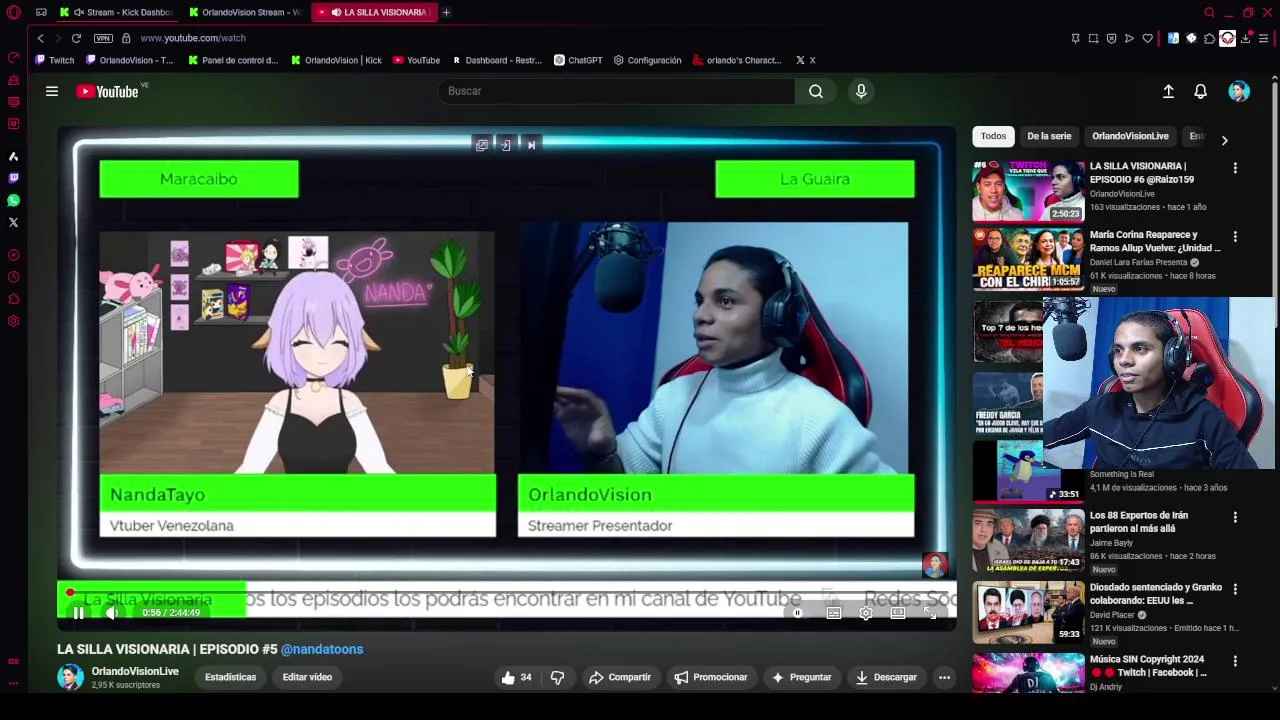Open the Episodio #6 video thumbnail
Viewport: 1280px width, 720px height.
(x=1028, y=190)
